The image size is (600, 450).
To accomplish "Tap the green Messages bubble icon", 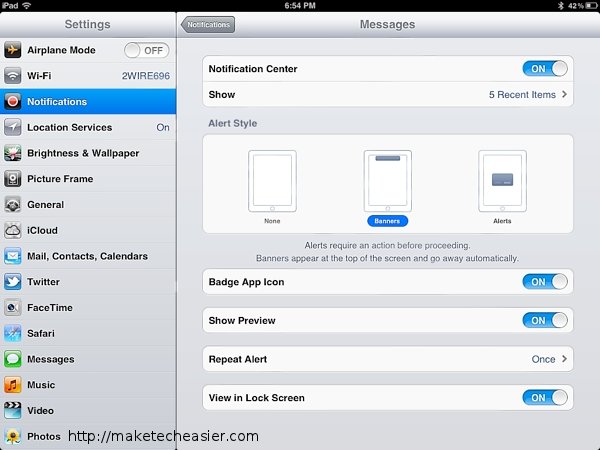I will [x=13, y=359].
